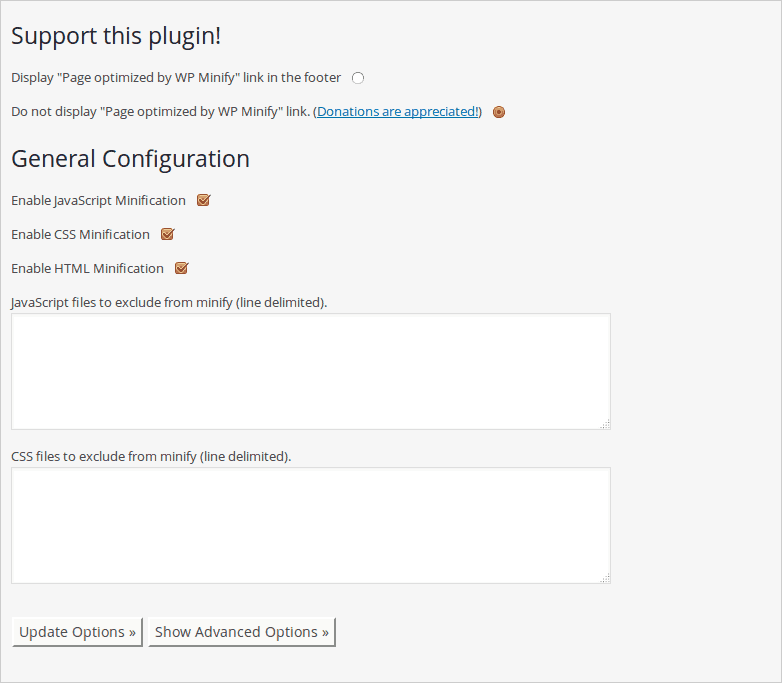Focus the JavaScript files to exclude textarea

(x=311, y=372)
